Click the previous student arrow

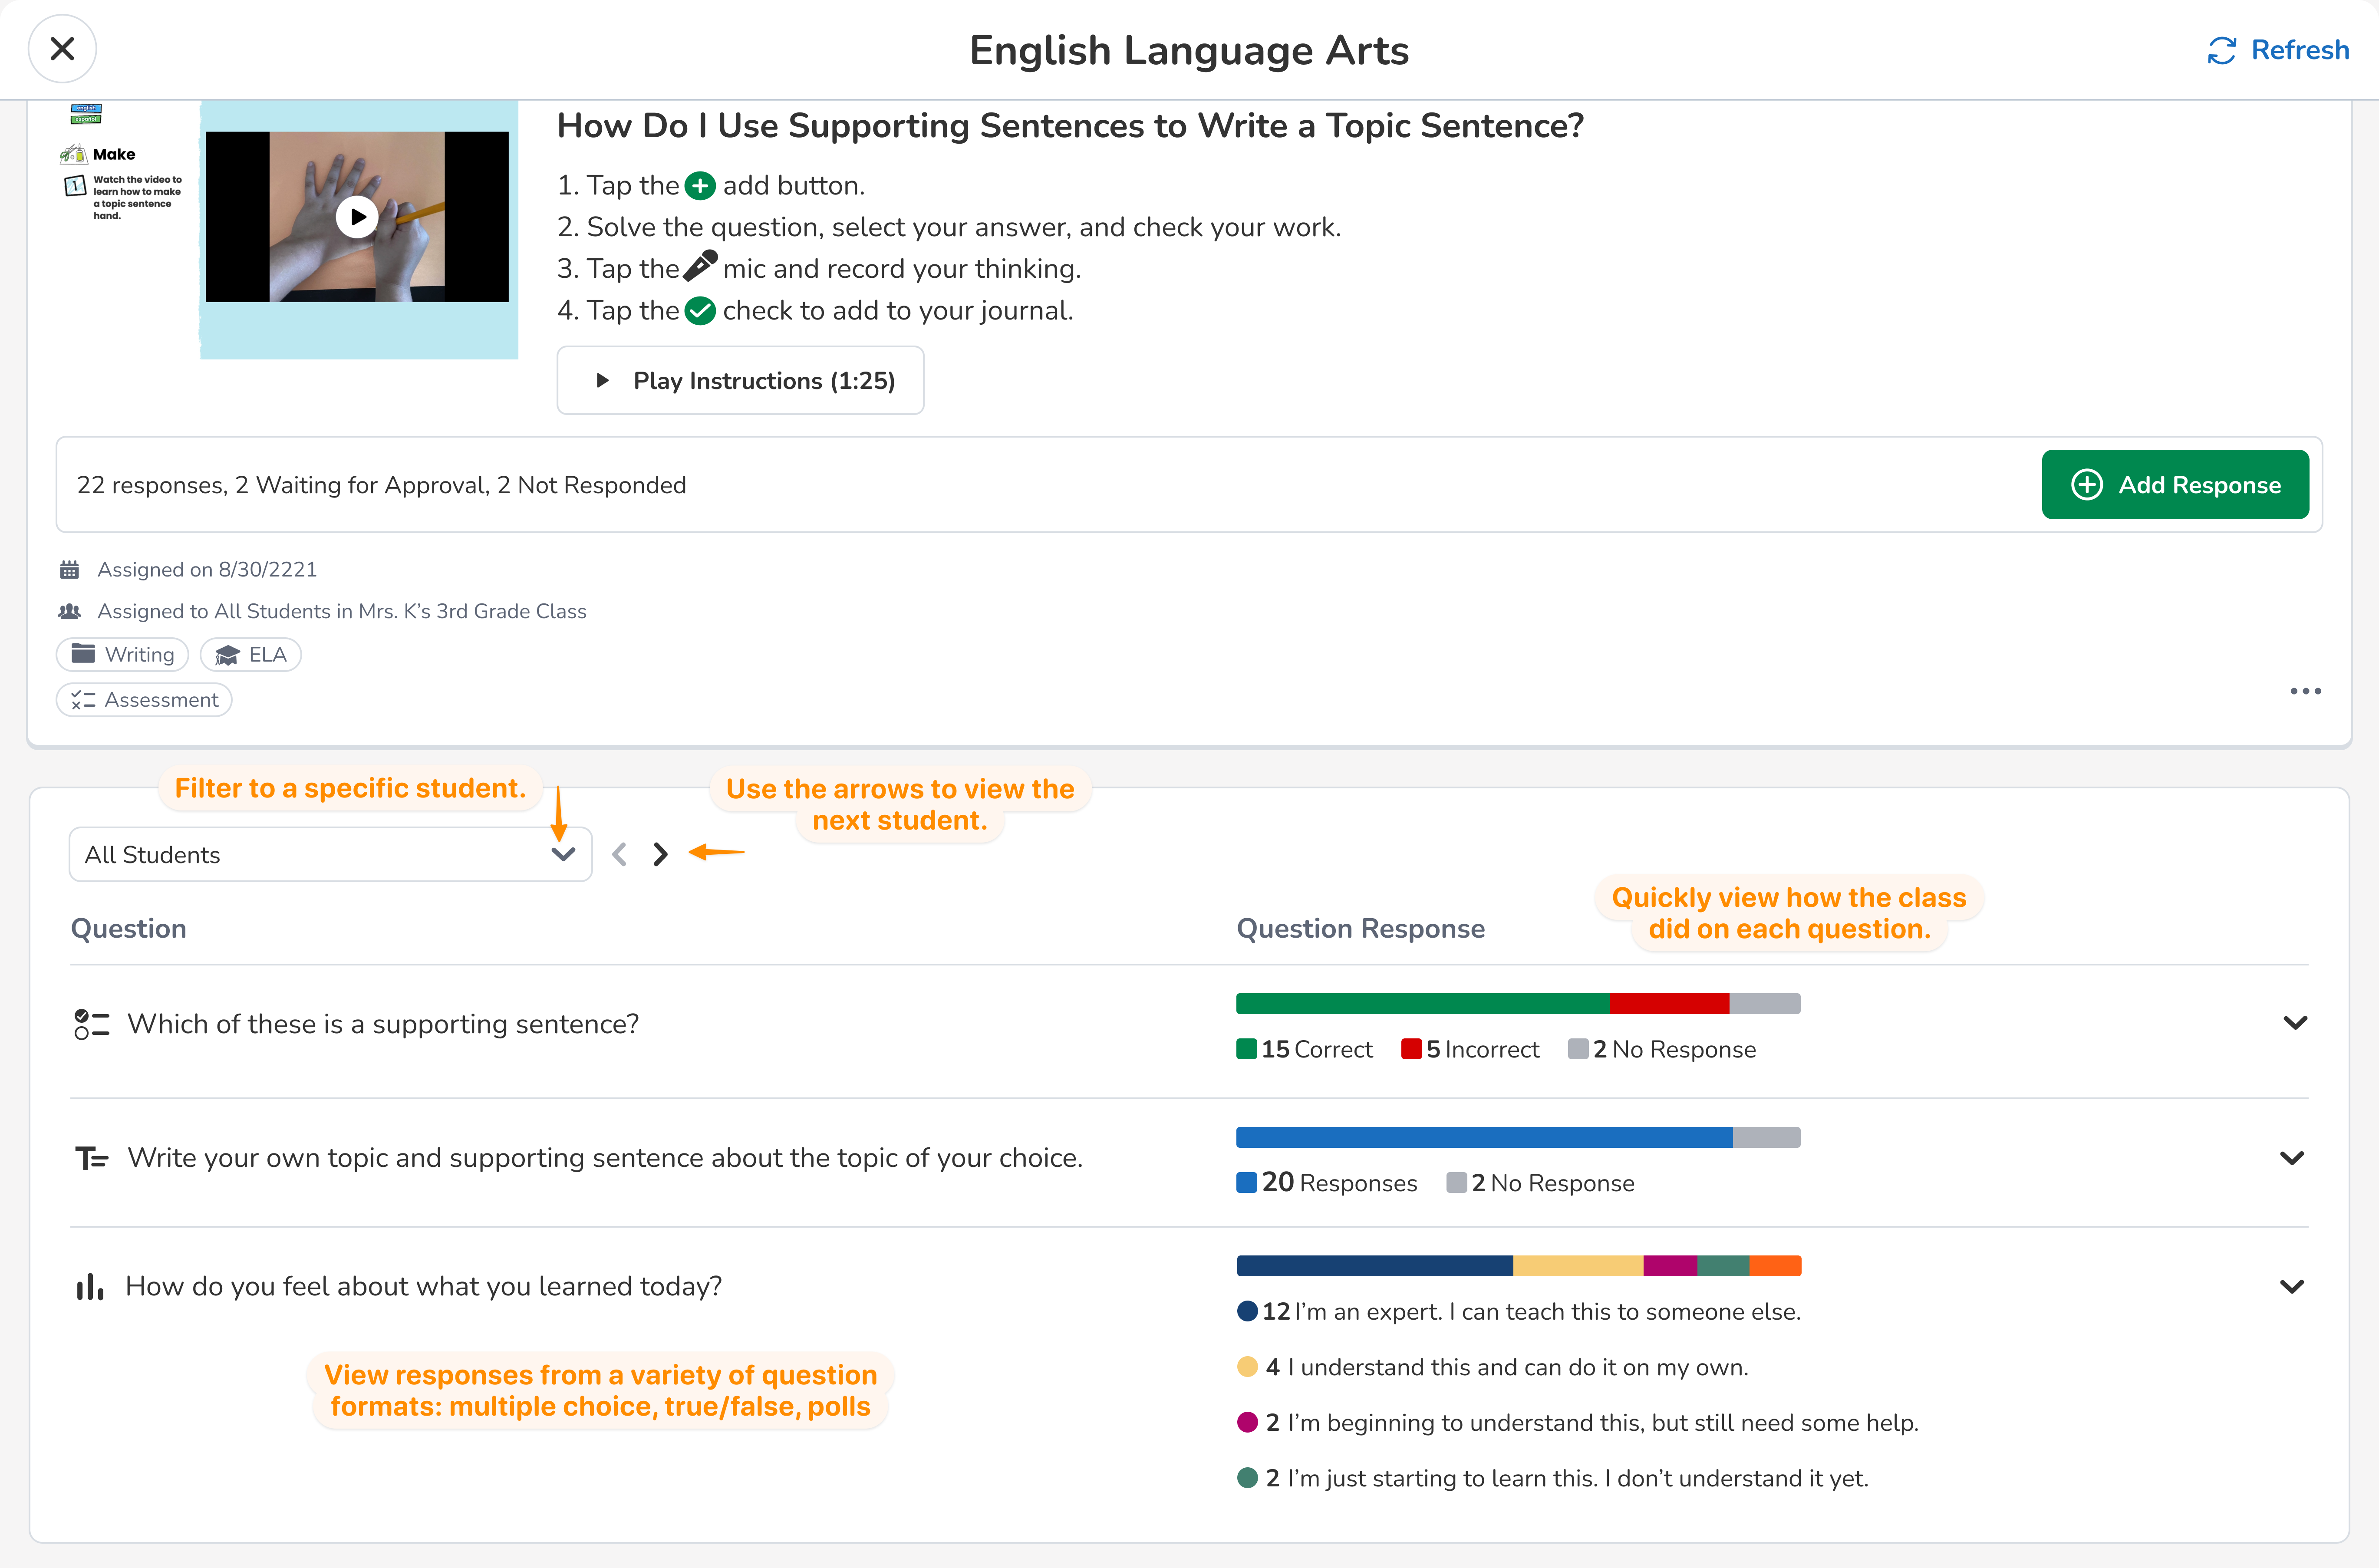[x=619, y=853]
